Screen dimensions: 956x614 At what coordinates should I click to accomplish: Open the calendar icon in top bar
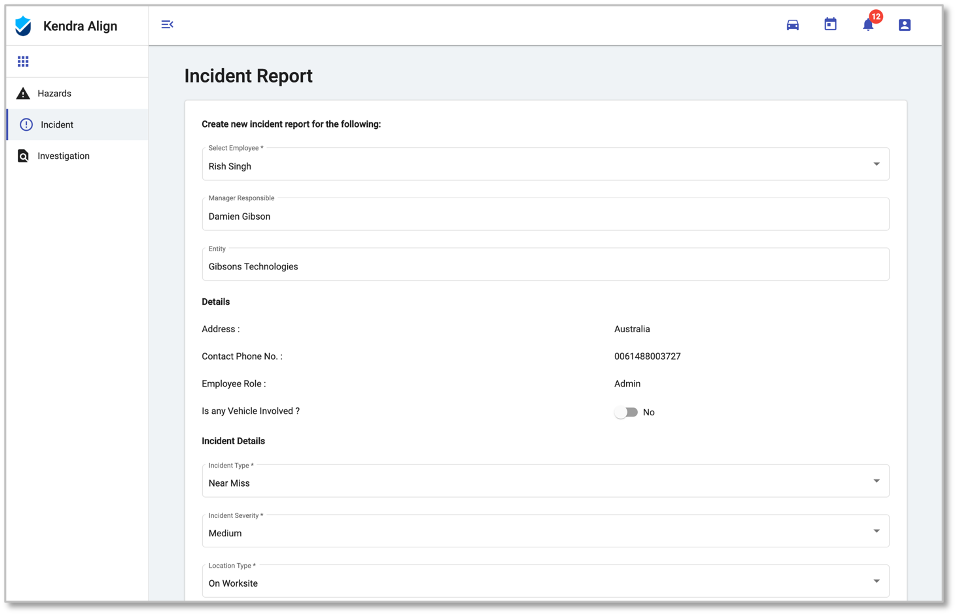[830, 24]
